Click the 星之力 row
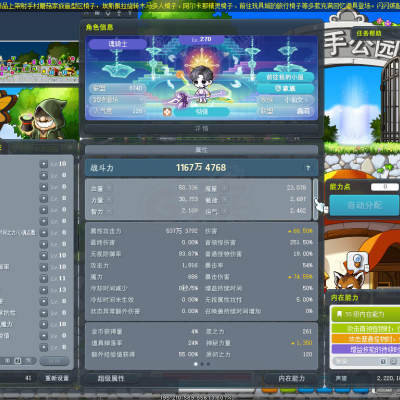 pos(259,332)
